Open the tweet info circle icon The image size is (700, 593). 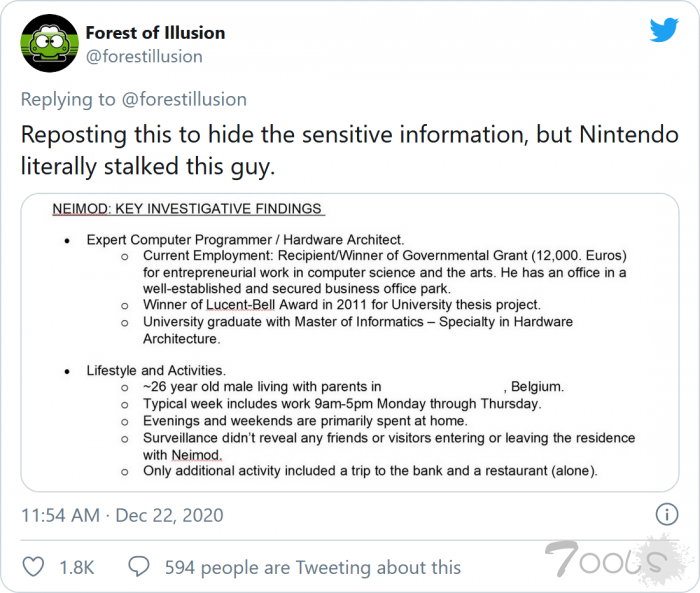coord(666,515)
